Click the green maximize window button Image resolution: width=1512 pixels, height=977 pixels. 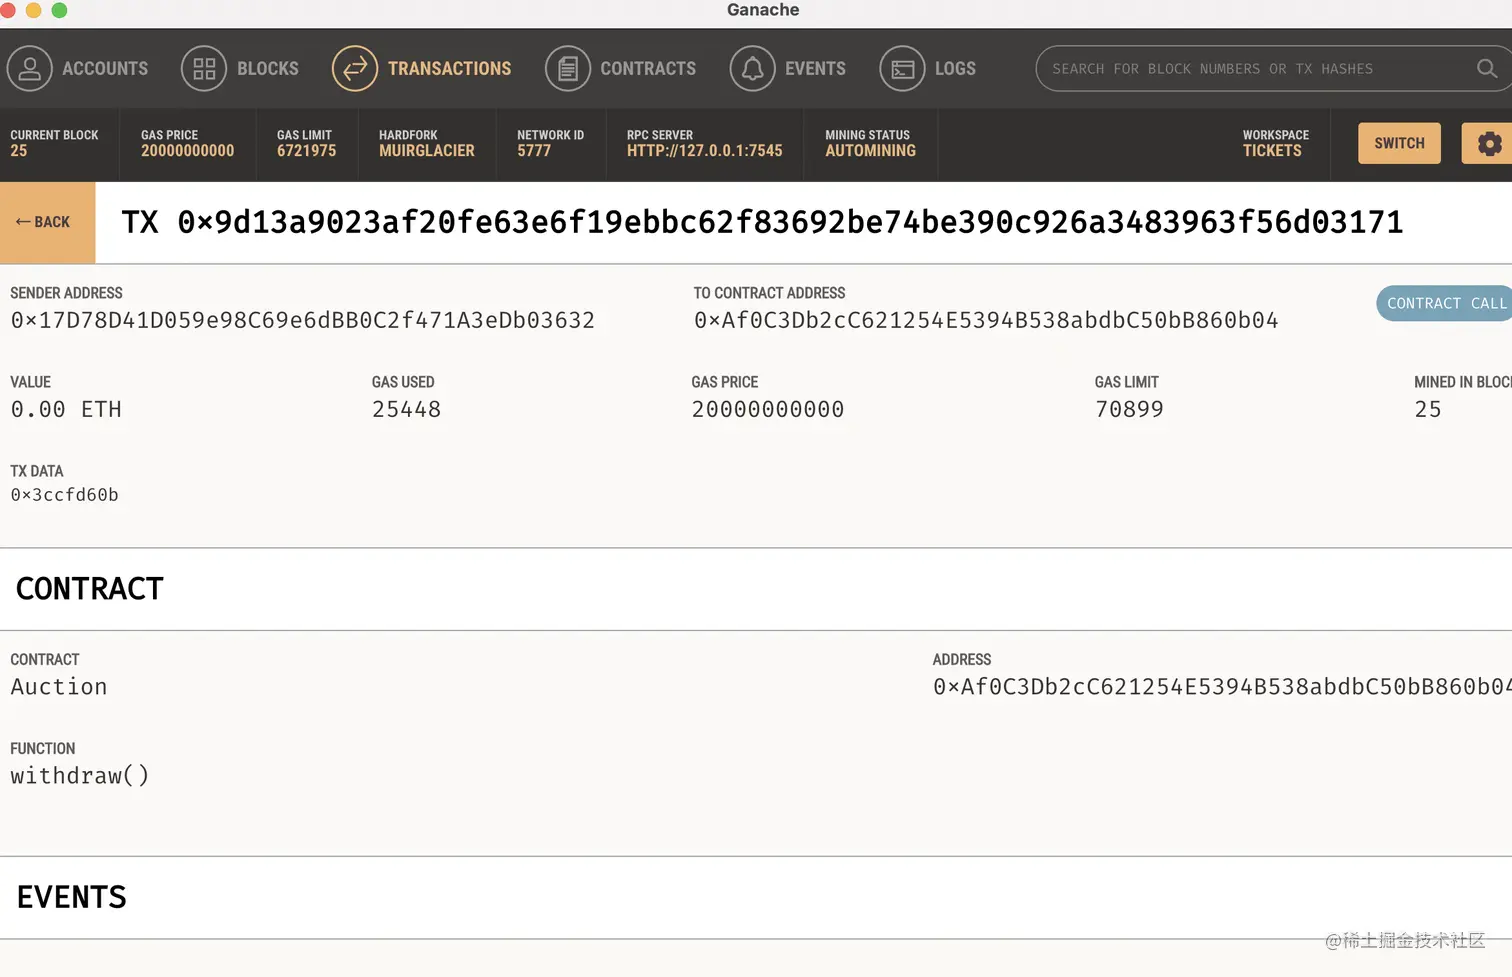coord(59,10)
